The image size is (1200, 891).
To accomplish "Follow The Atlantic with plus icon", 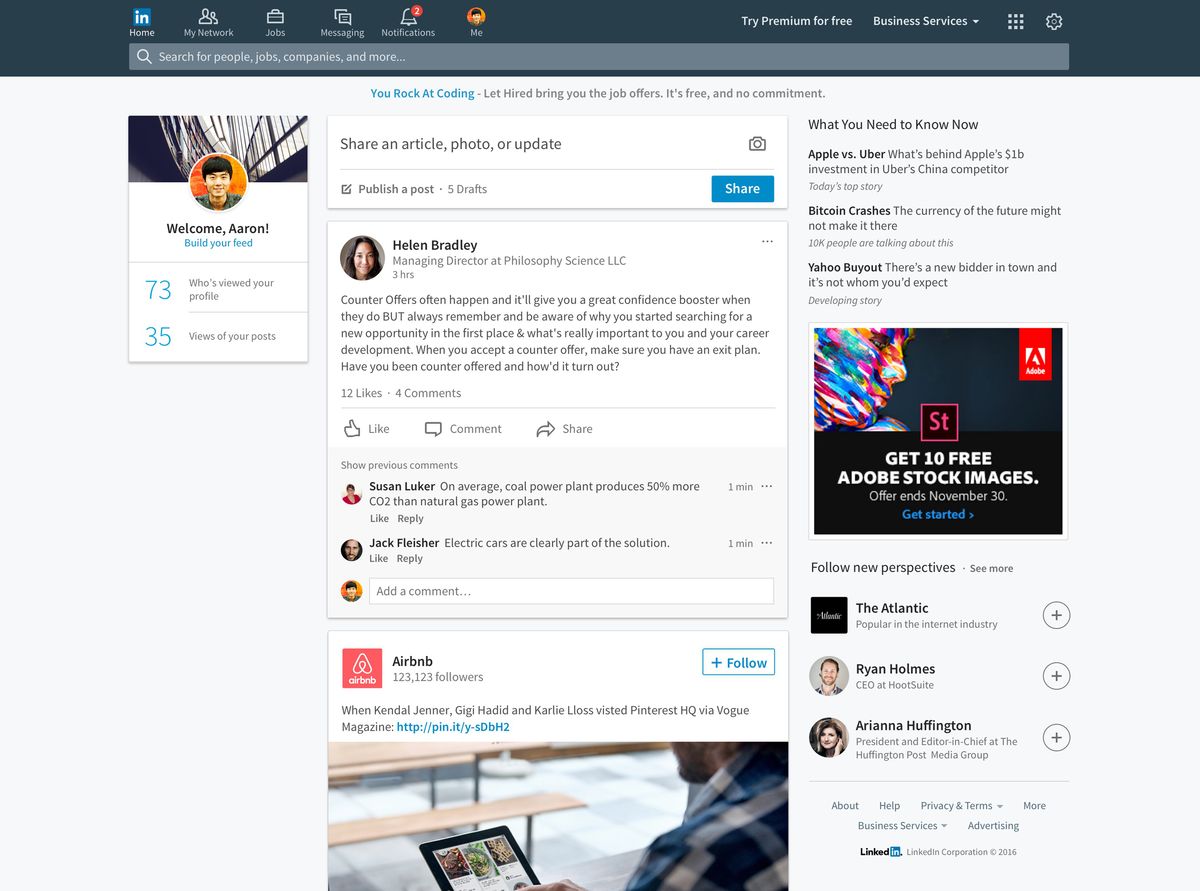I will 1056,615.
